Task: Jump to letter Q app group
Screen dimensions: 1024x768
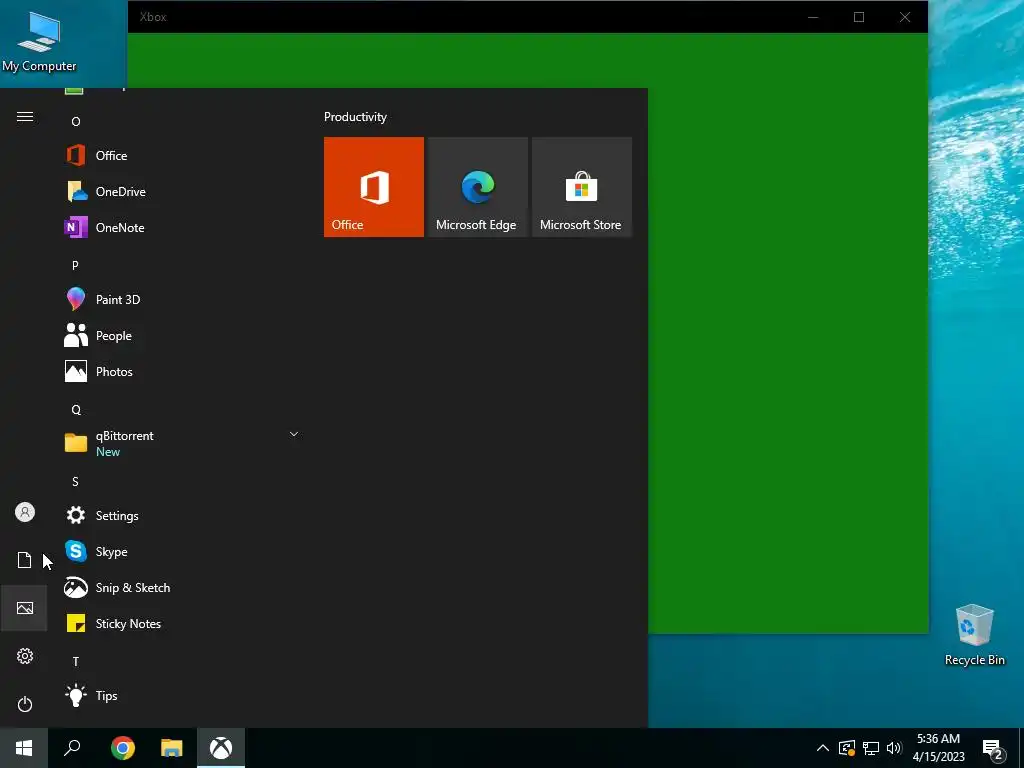Action: click(76, 409)
